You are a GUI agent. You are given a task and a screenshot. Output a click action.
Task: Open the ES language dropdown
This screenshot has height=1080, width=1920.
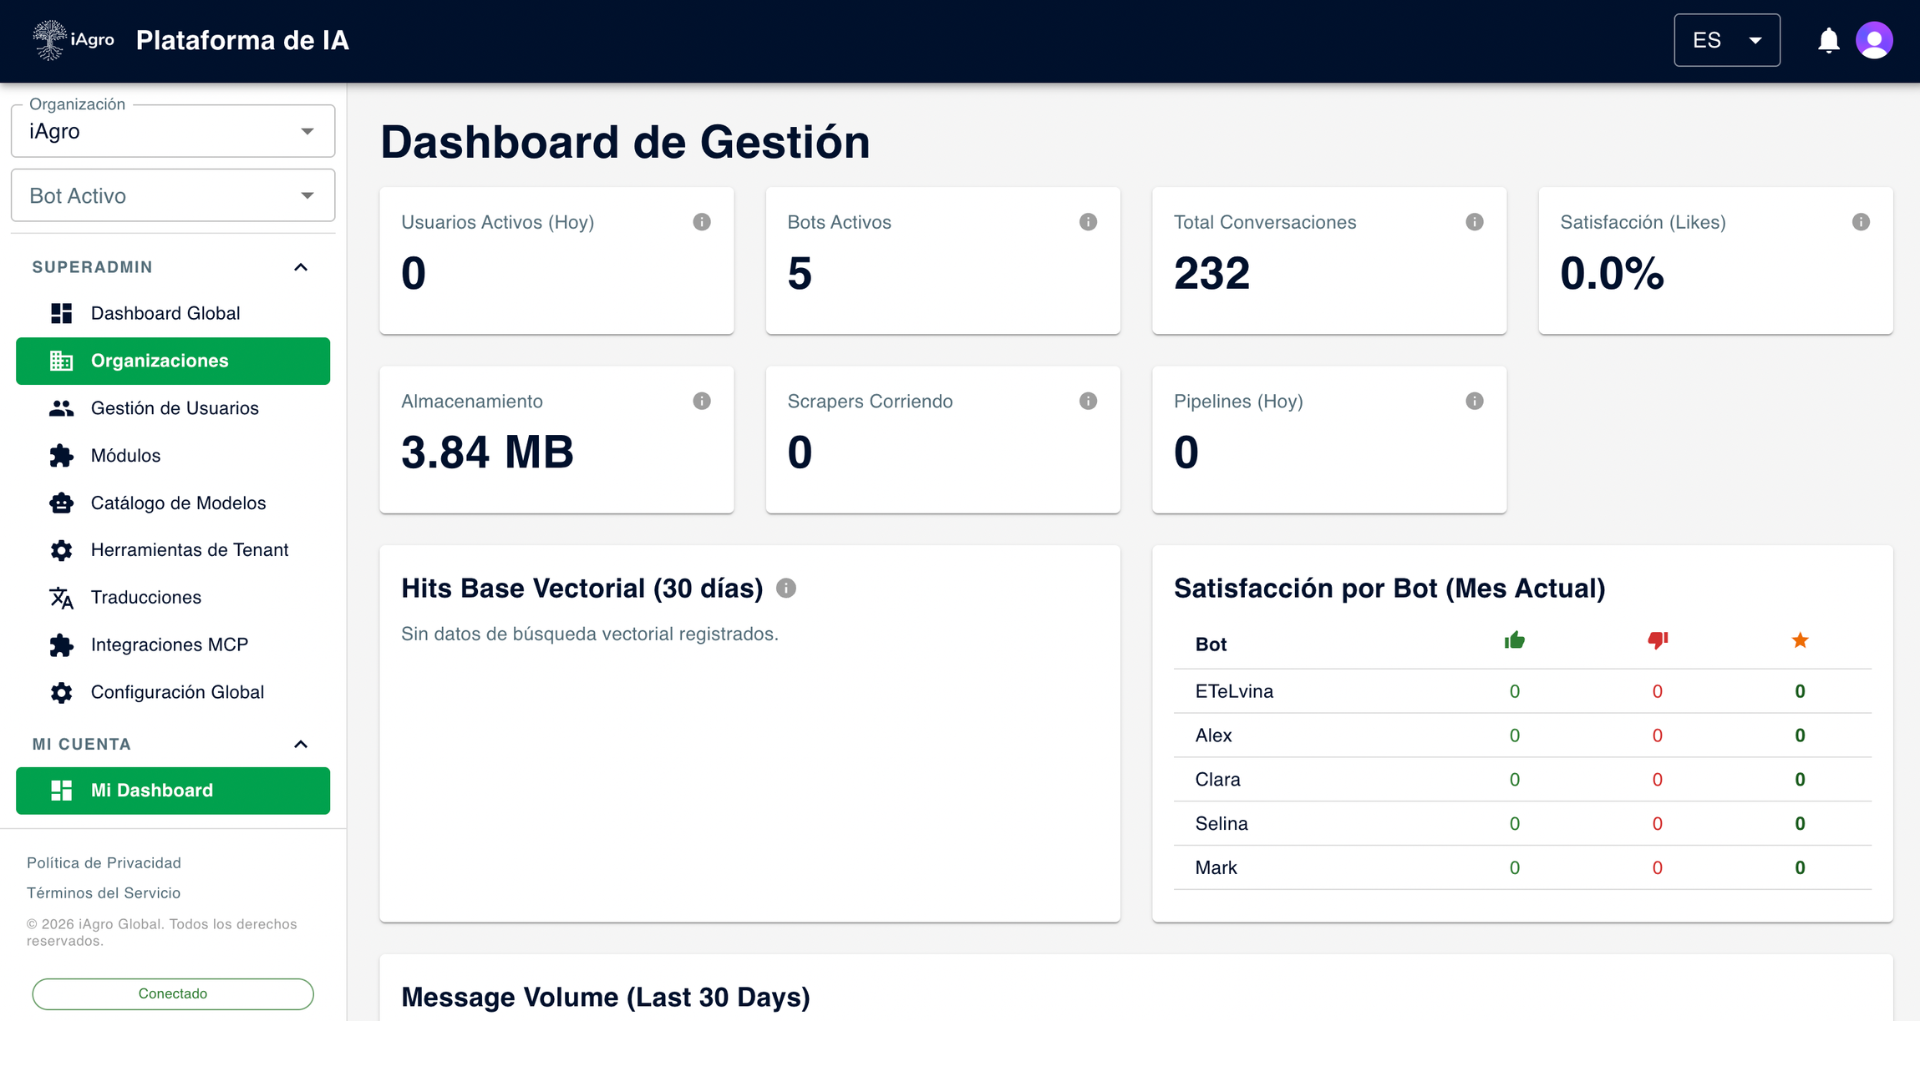1726,40
